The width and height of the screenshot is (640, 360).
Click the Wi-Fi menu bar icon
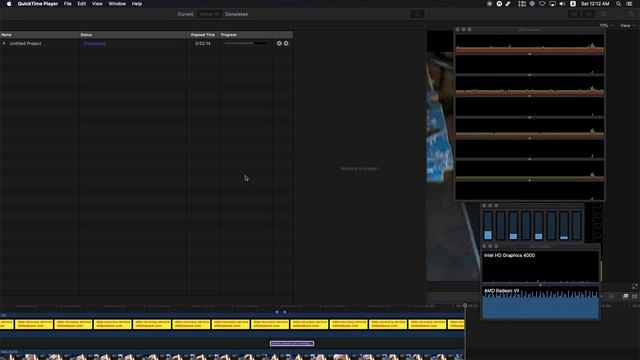[x=542, y=4]
